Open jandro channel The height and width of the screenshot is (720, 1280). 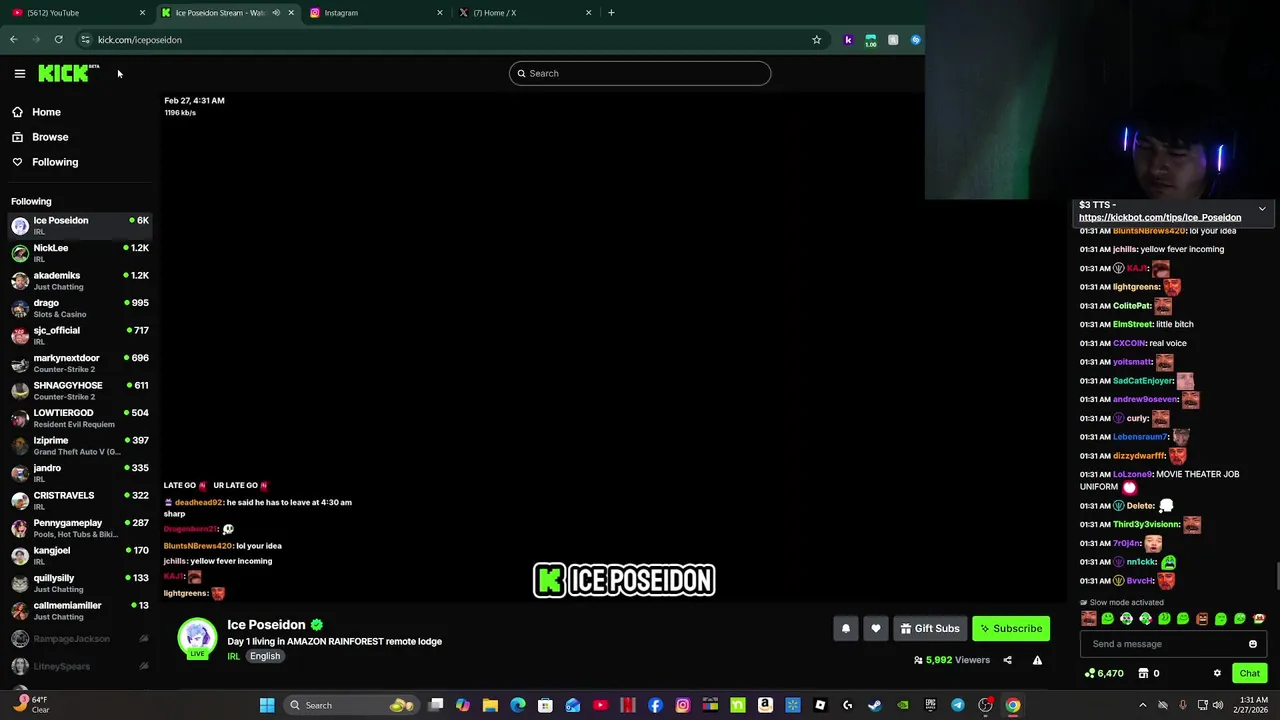click(x=80, y=473)
